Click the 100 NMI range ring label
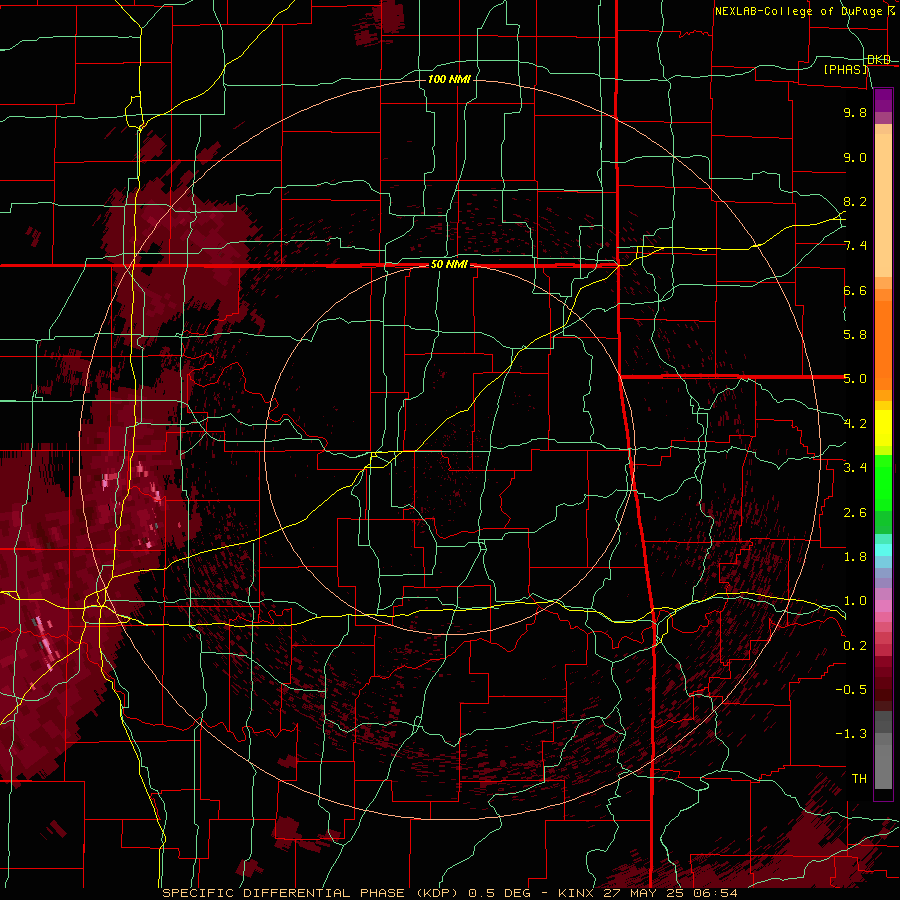The image size is (900, 900). [x=449, y=79]
